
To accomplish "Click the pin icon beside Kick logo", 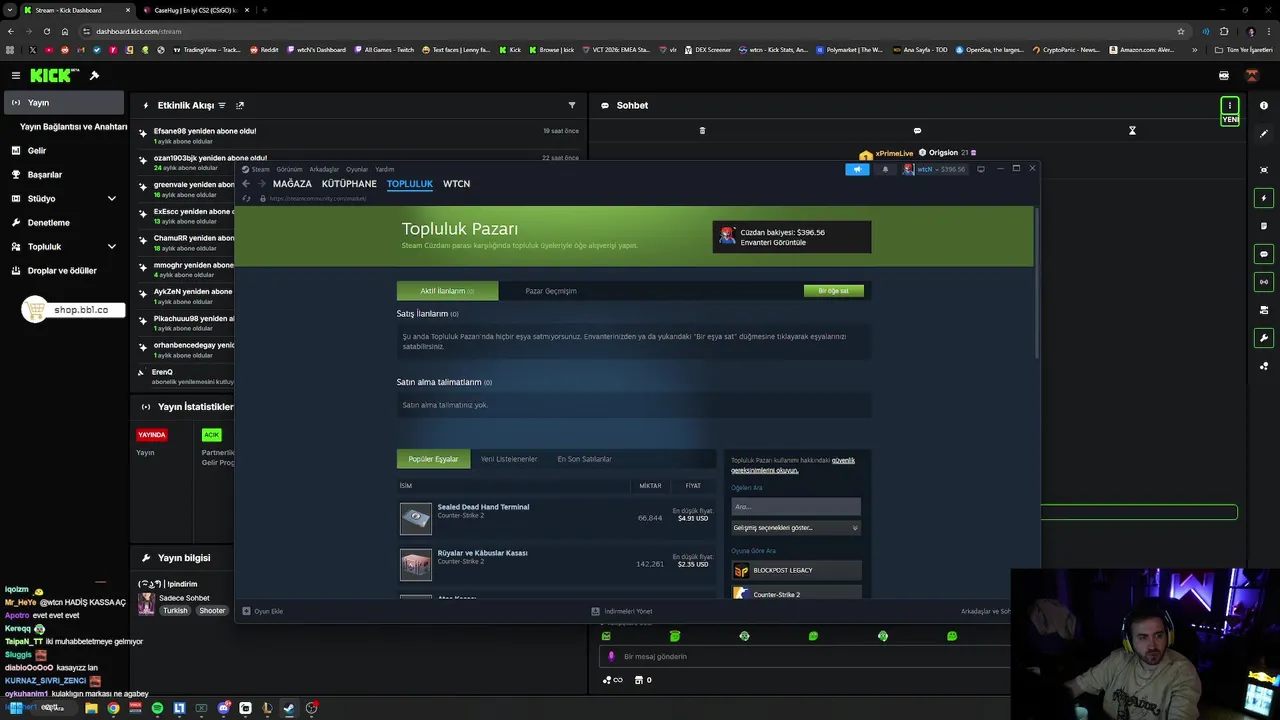I will tap(94, 75).
